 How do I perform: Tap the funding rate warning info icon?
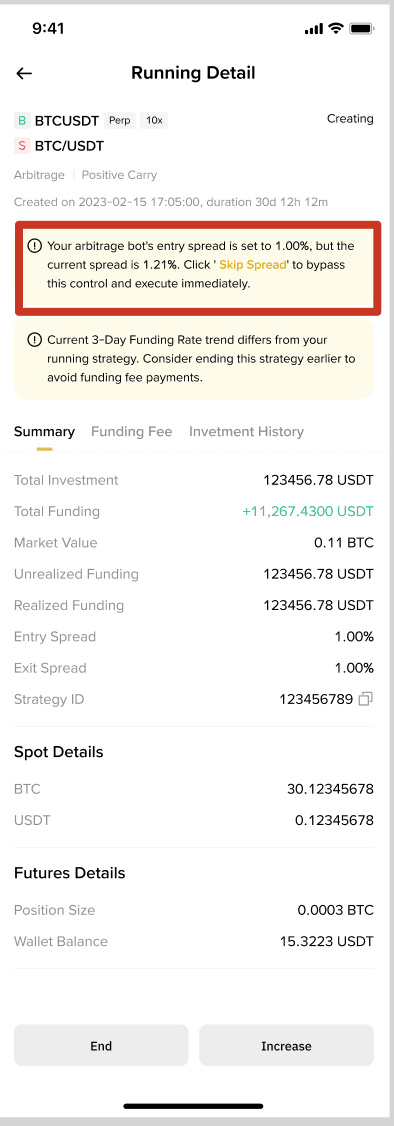[34, 340]
